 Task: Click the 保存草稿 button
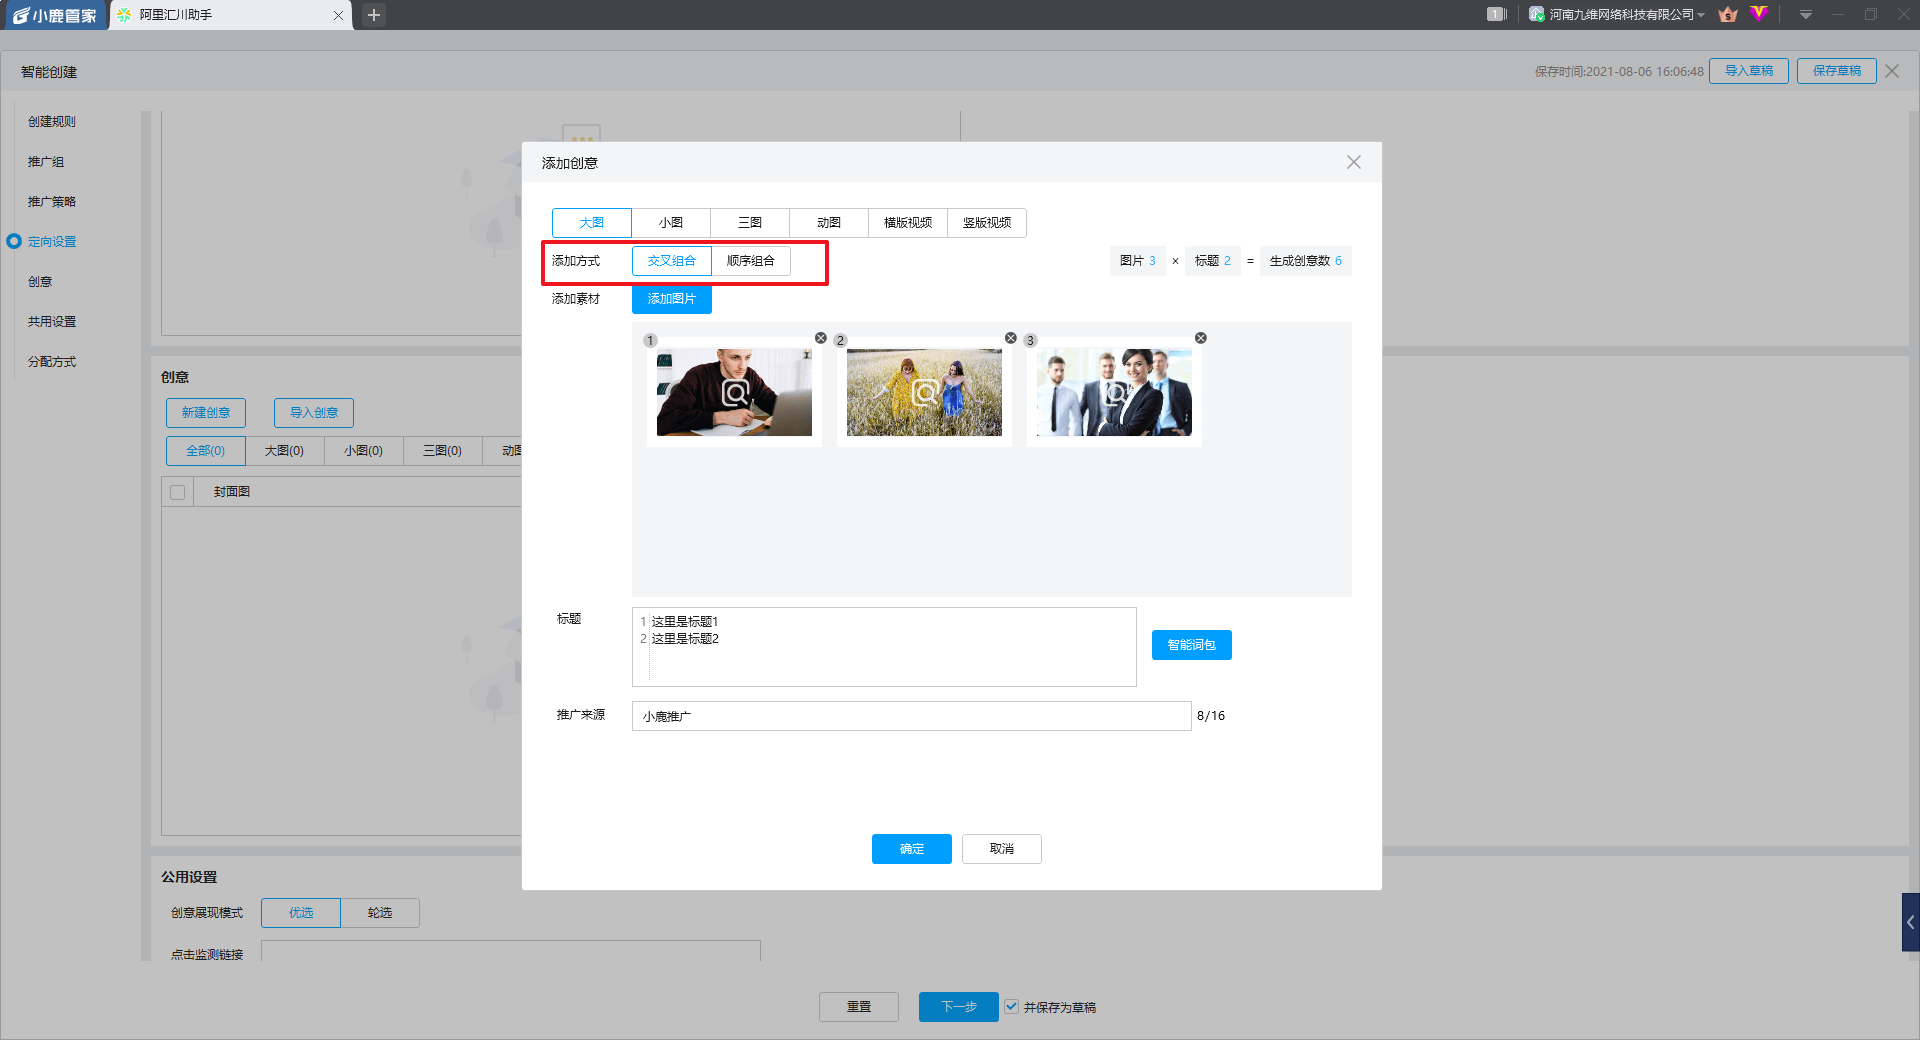click(1837, 71)
